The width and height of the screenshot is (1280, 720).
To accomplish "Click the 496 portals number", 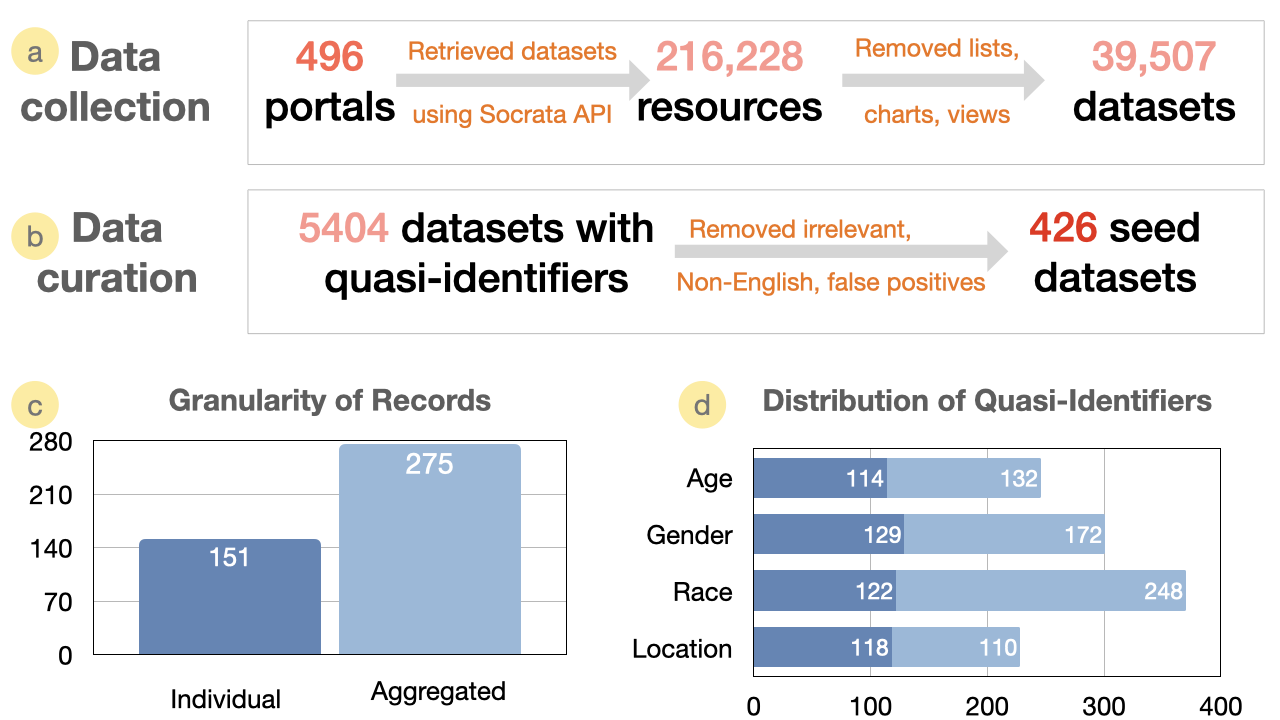I will click(x=329, y=57).
